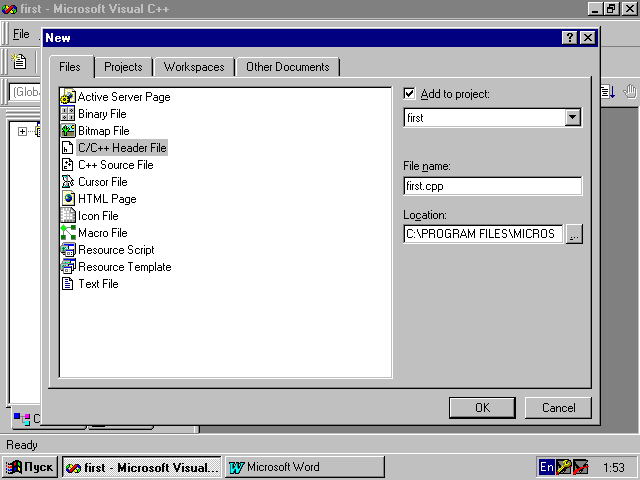
Task: Open the (Globals) combo box
Action: [x=25, y=92]
